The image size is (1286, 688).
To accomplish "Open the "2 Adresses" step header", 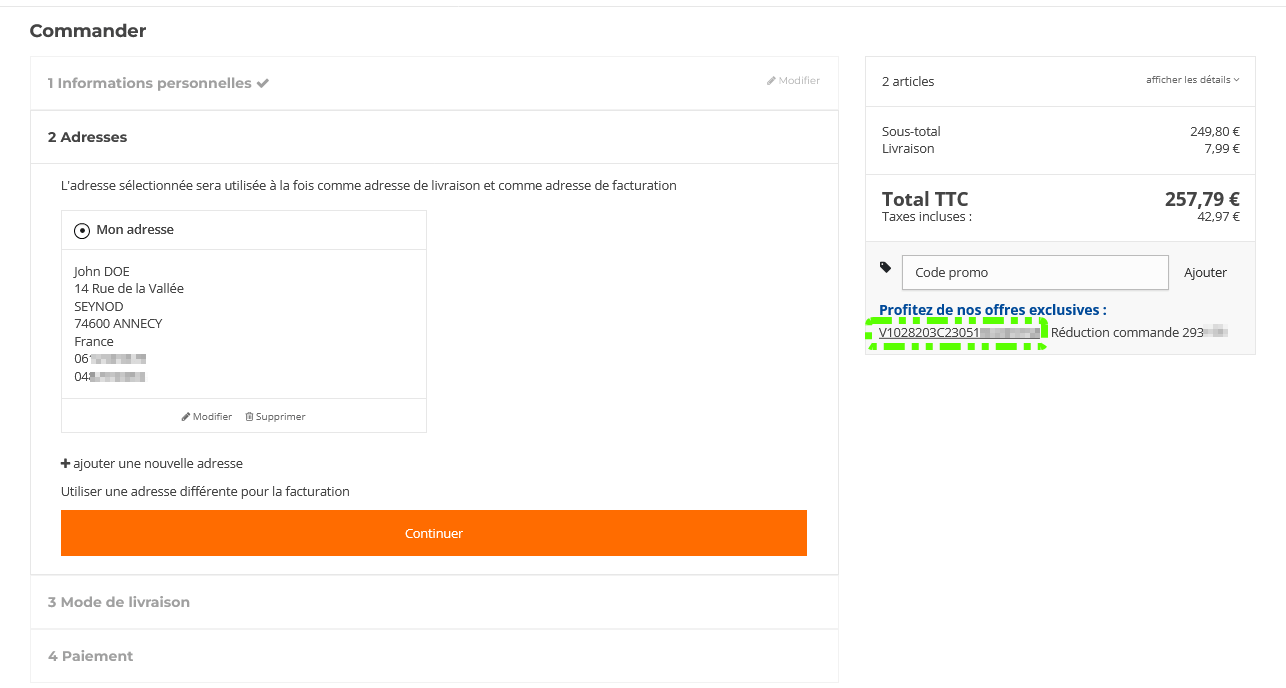I will (x=88, y=137).
